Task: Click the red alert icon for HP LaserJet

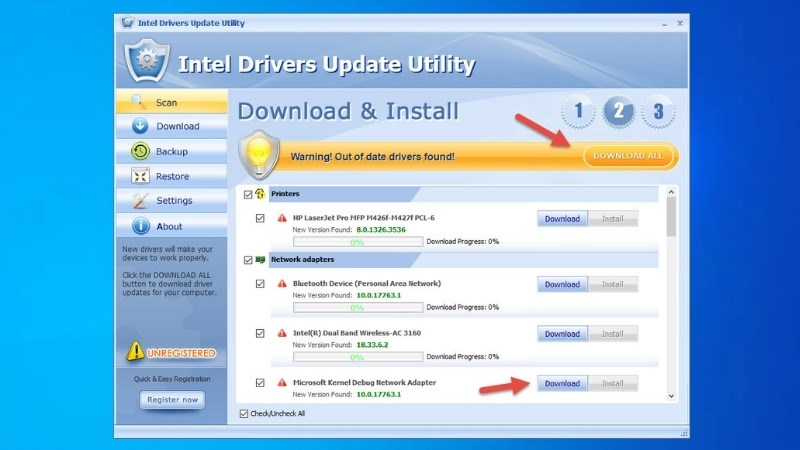Action: point(282,218)
